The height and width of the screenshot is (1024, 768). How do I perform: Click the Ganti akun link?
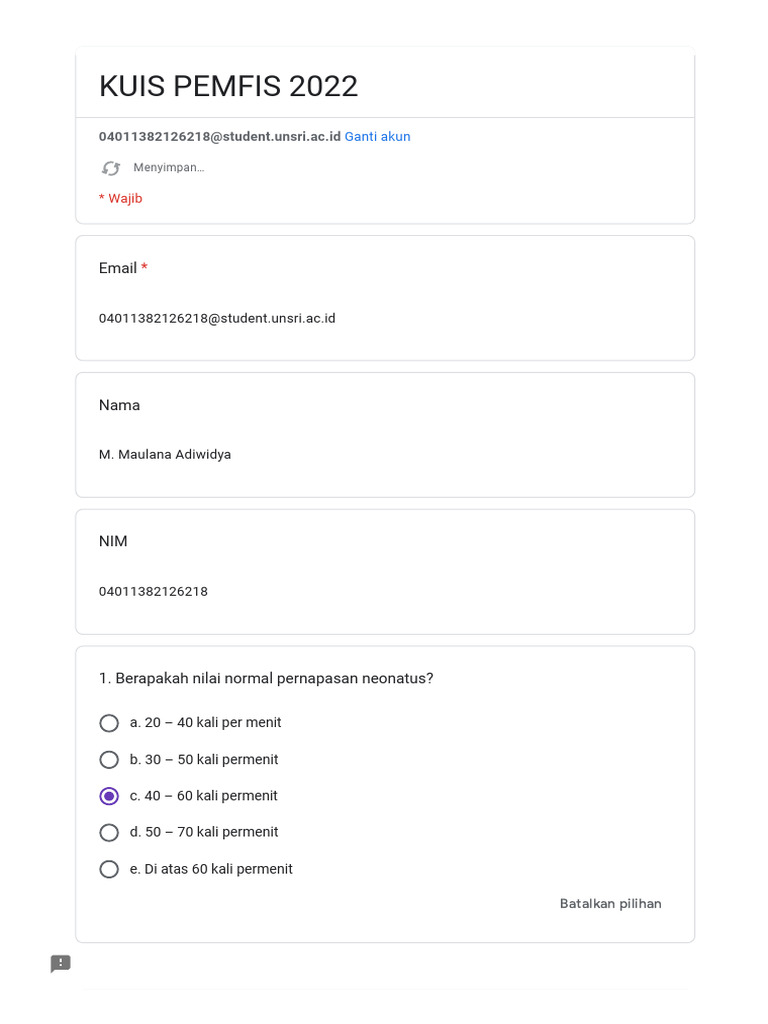coord(377,137)
